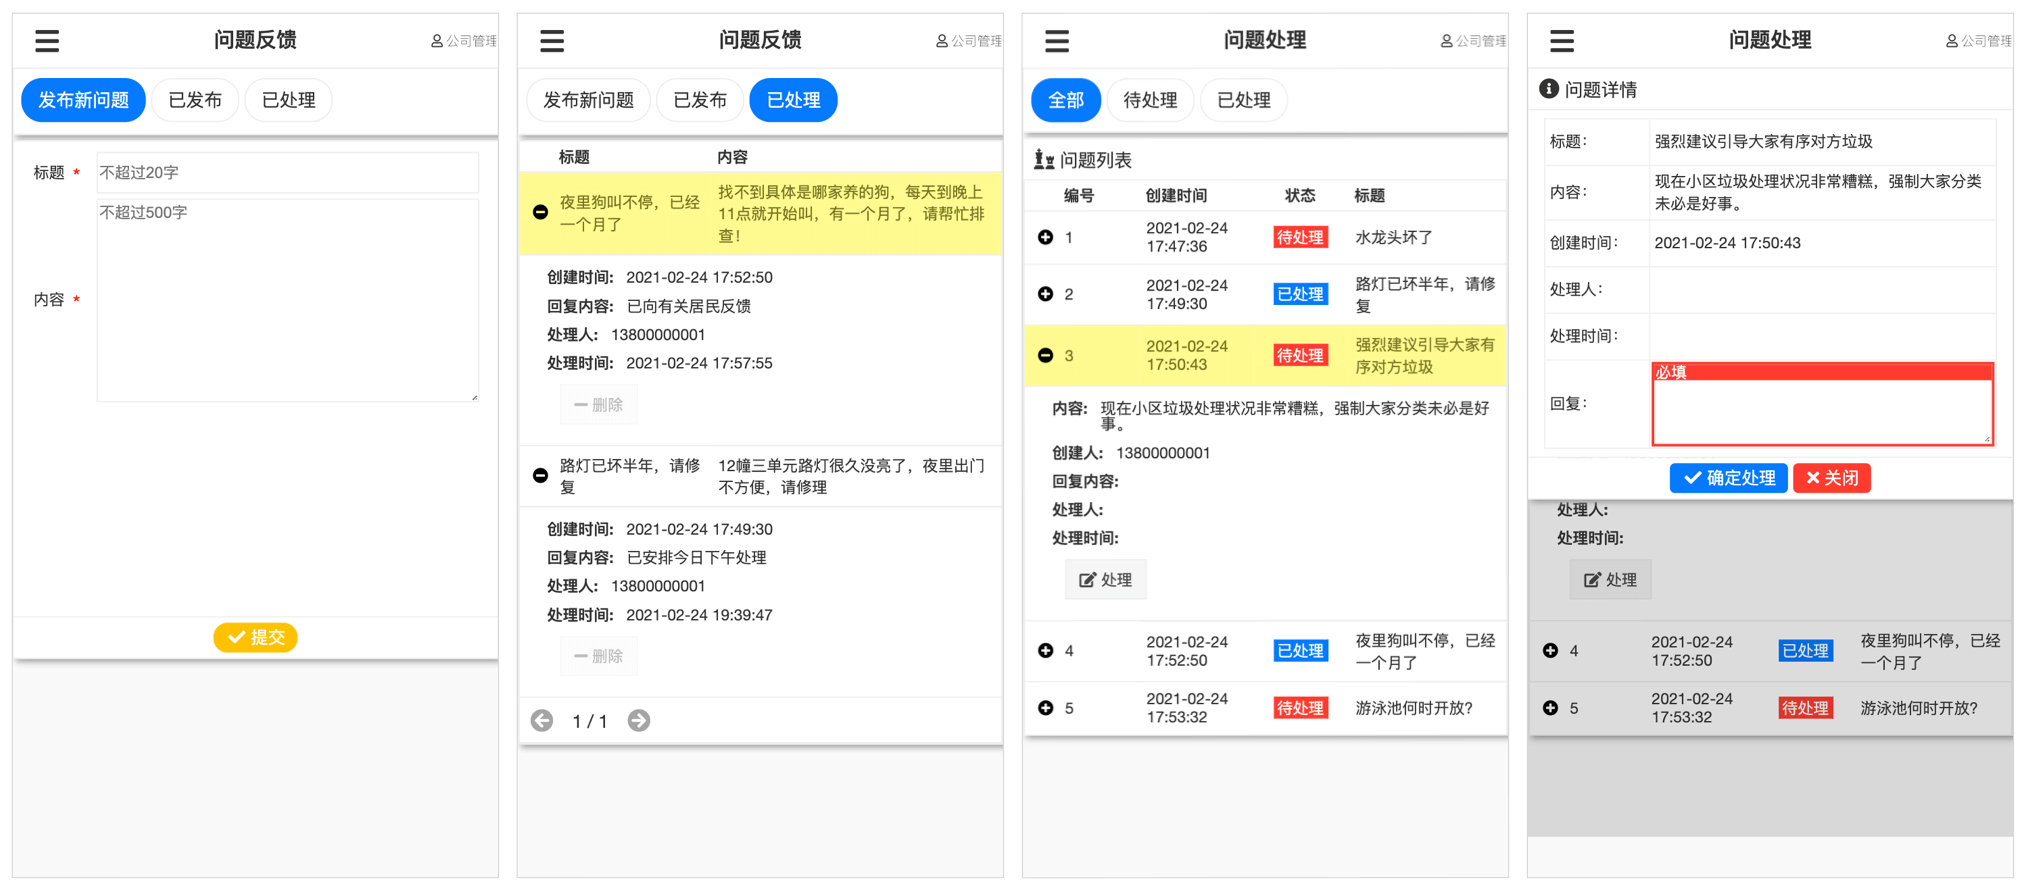The width and height of the screenshot is (2030, 890).
Task: Expand issue row 1 水龙头坏了
Action: (x=1045, y=237)
